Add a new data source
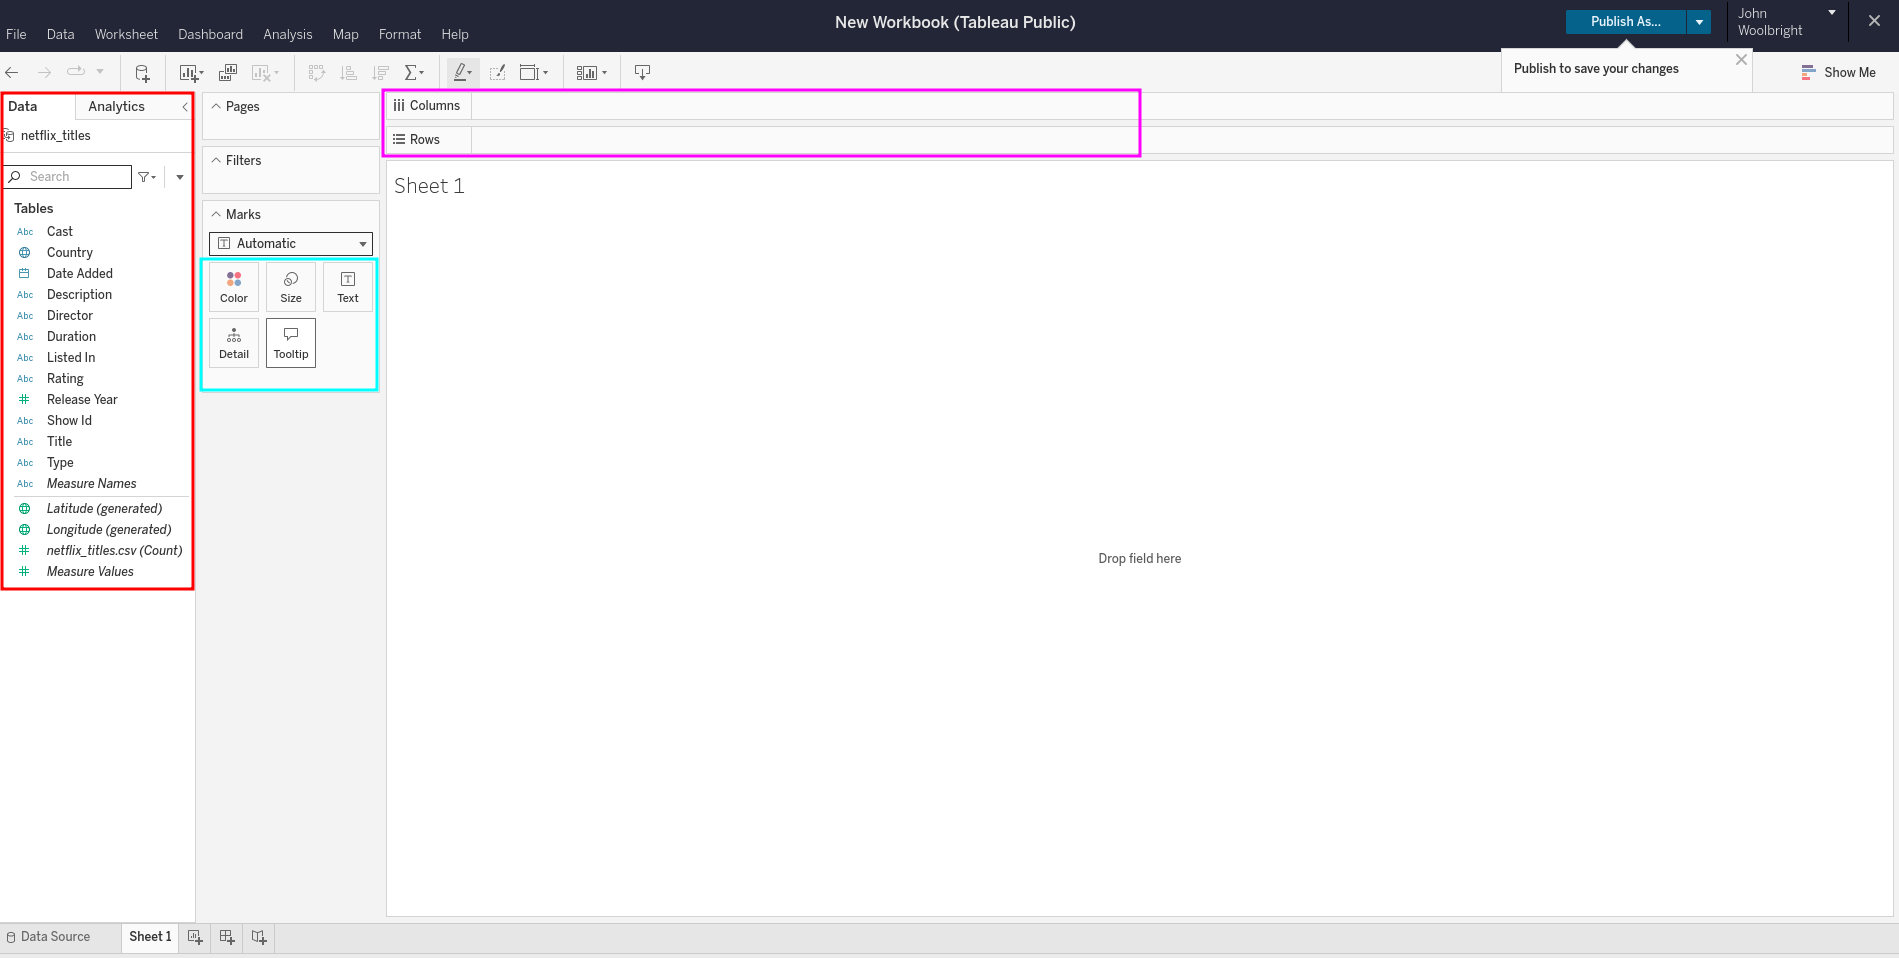 (x=142, y=72)
